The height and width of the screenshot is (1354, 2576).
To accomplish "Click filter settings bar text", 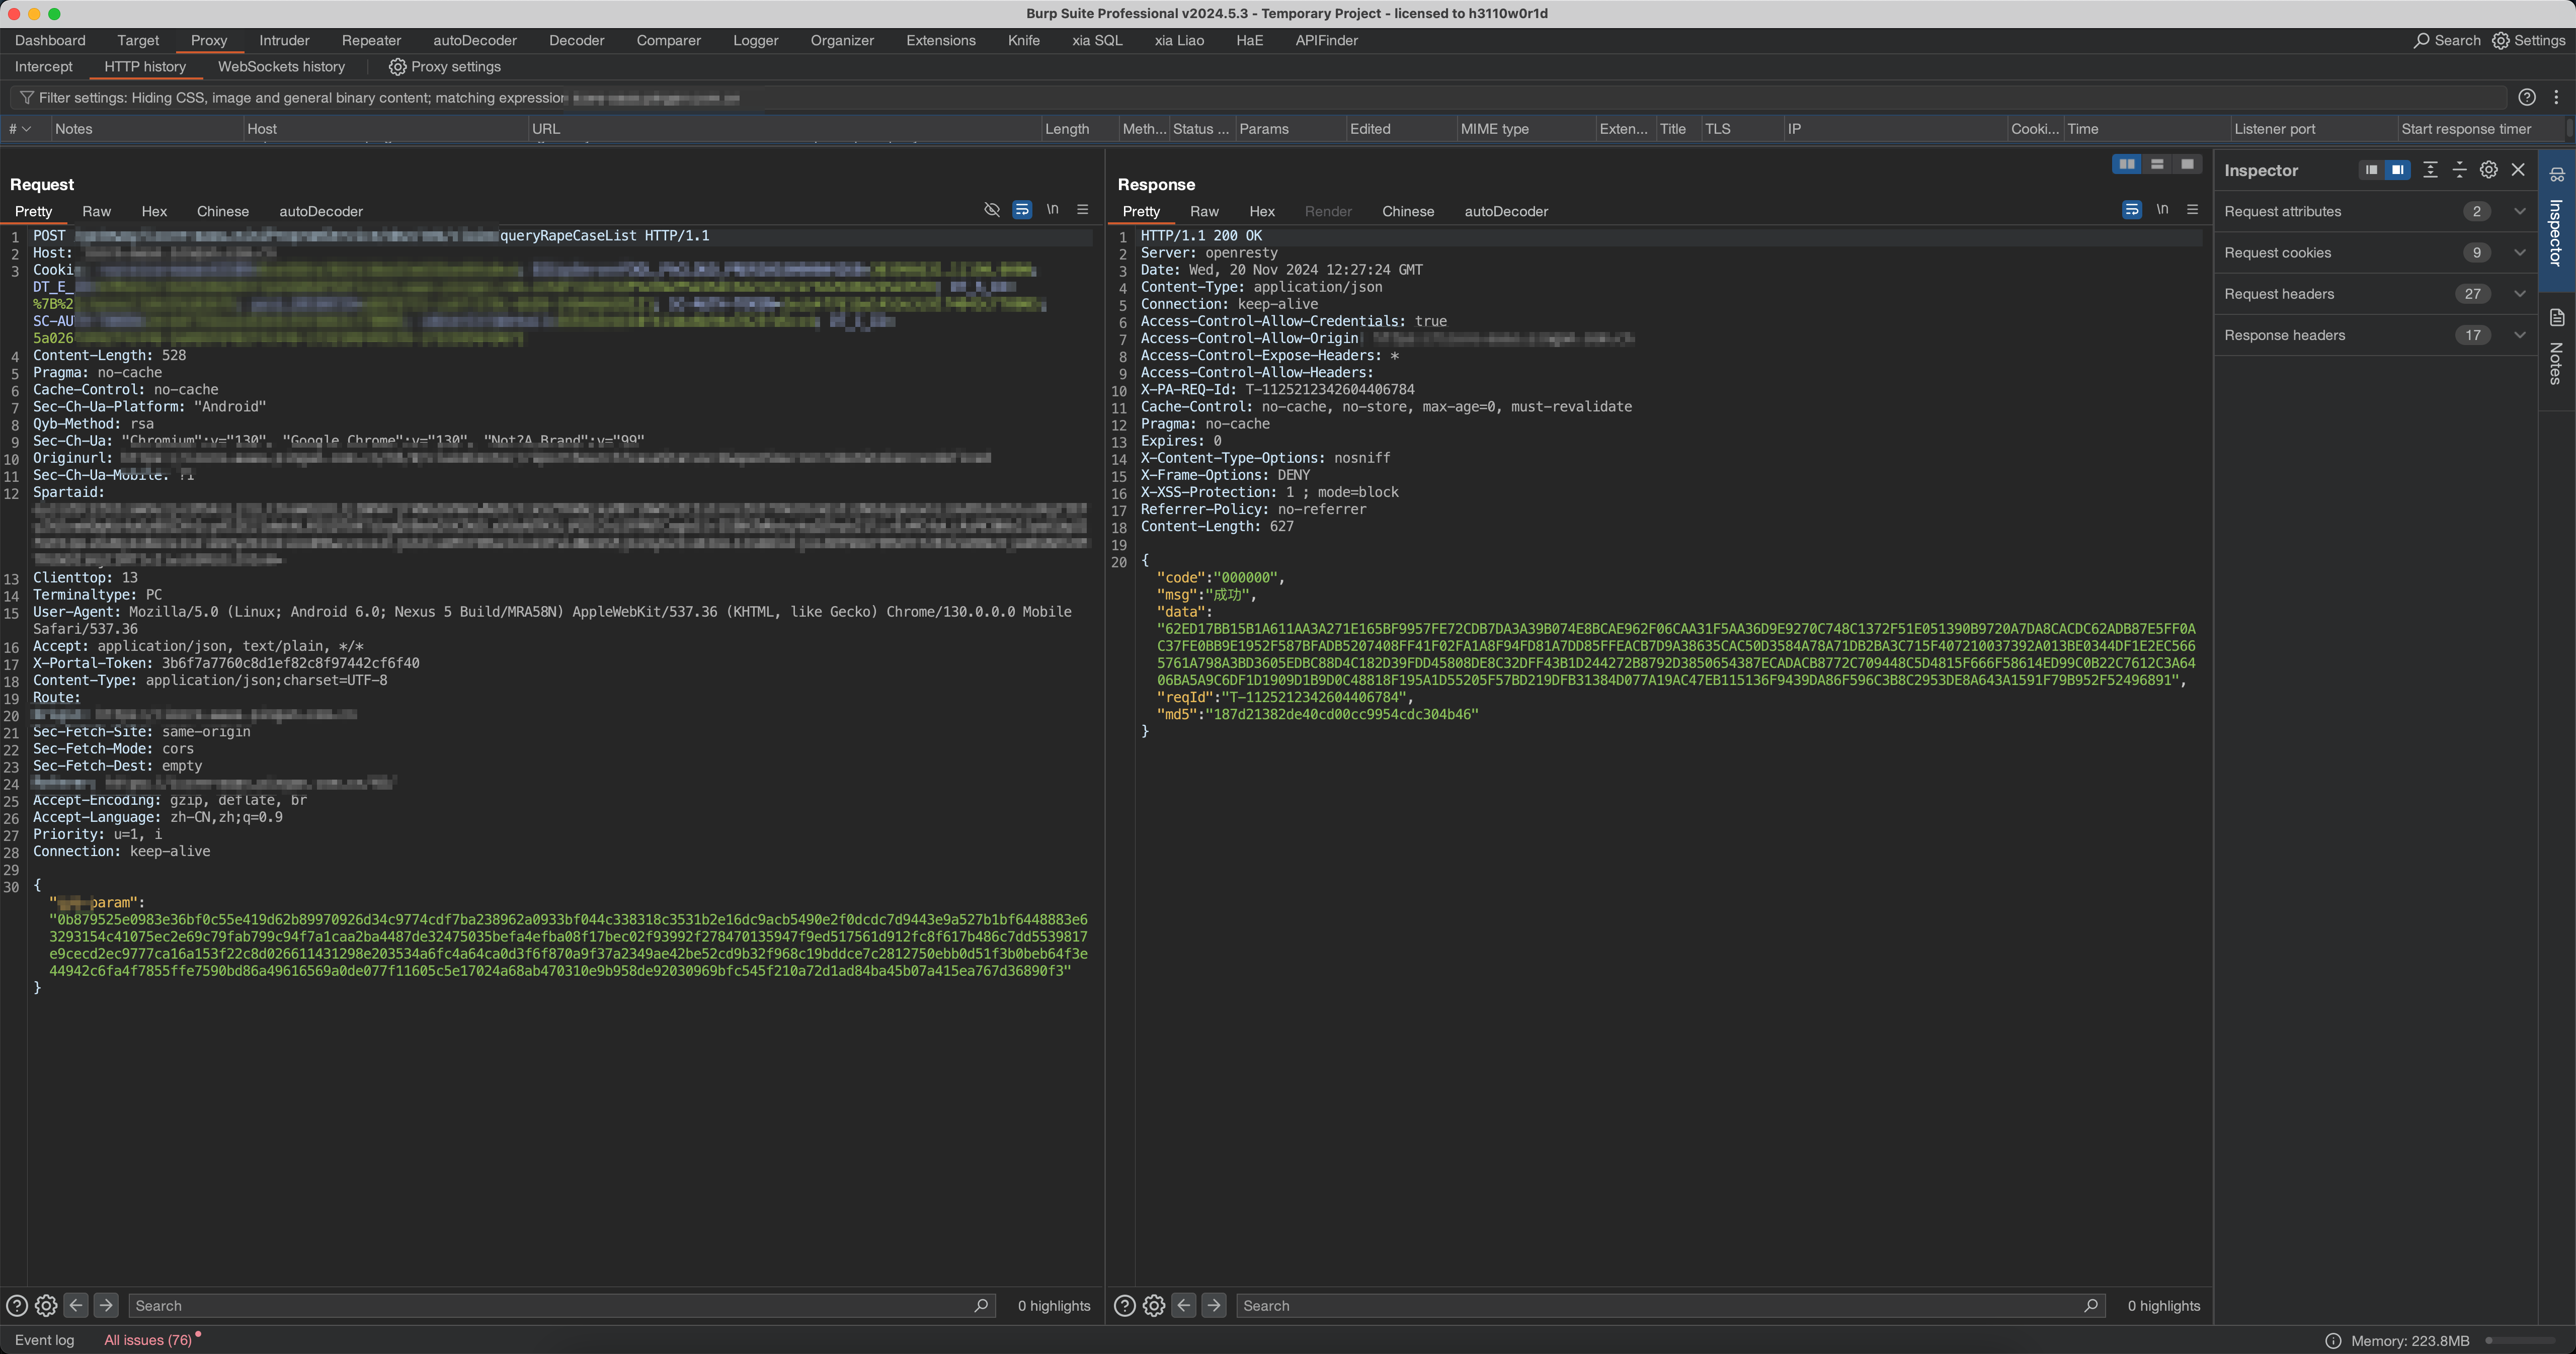I will pyautogui.click(x=302, y=98).
